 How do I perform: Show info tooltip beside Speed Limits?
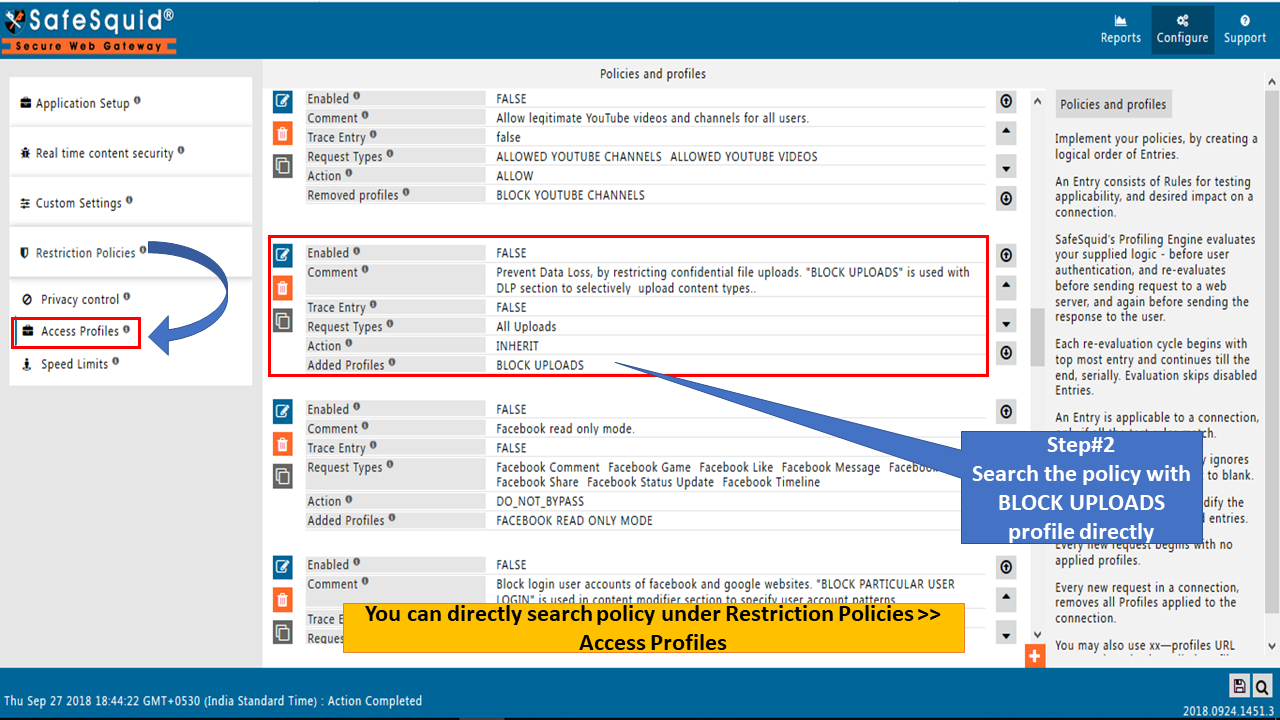coord(116,362)
